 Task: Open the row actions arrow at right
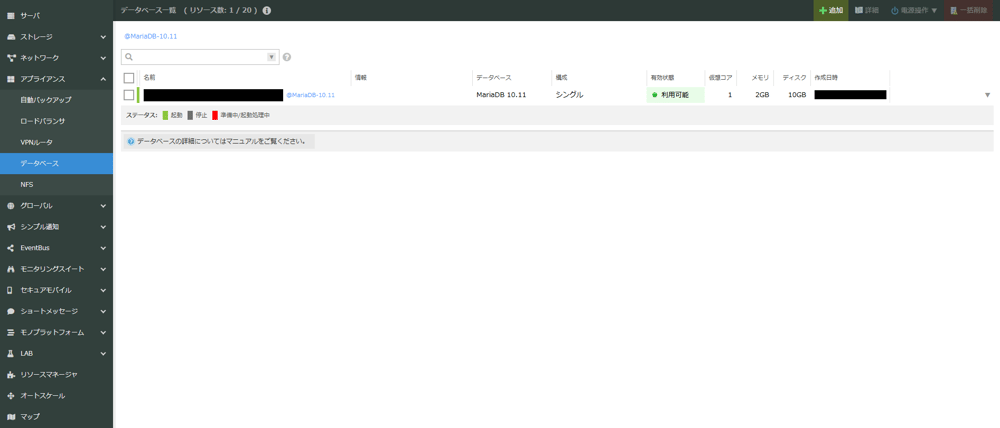pyautogui.click(x=987, y=95)
